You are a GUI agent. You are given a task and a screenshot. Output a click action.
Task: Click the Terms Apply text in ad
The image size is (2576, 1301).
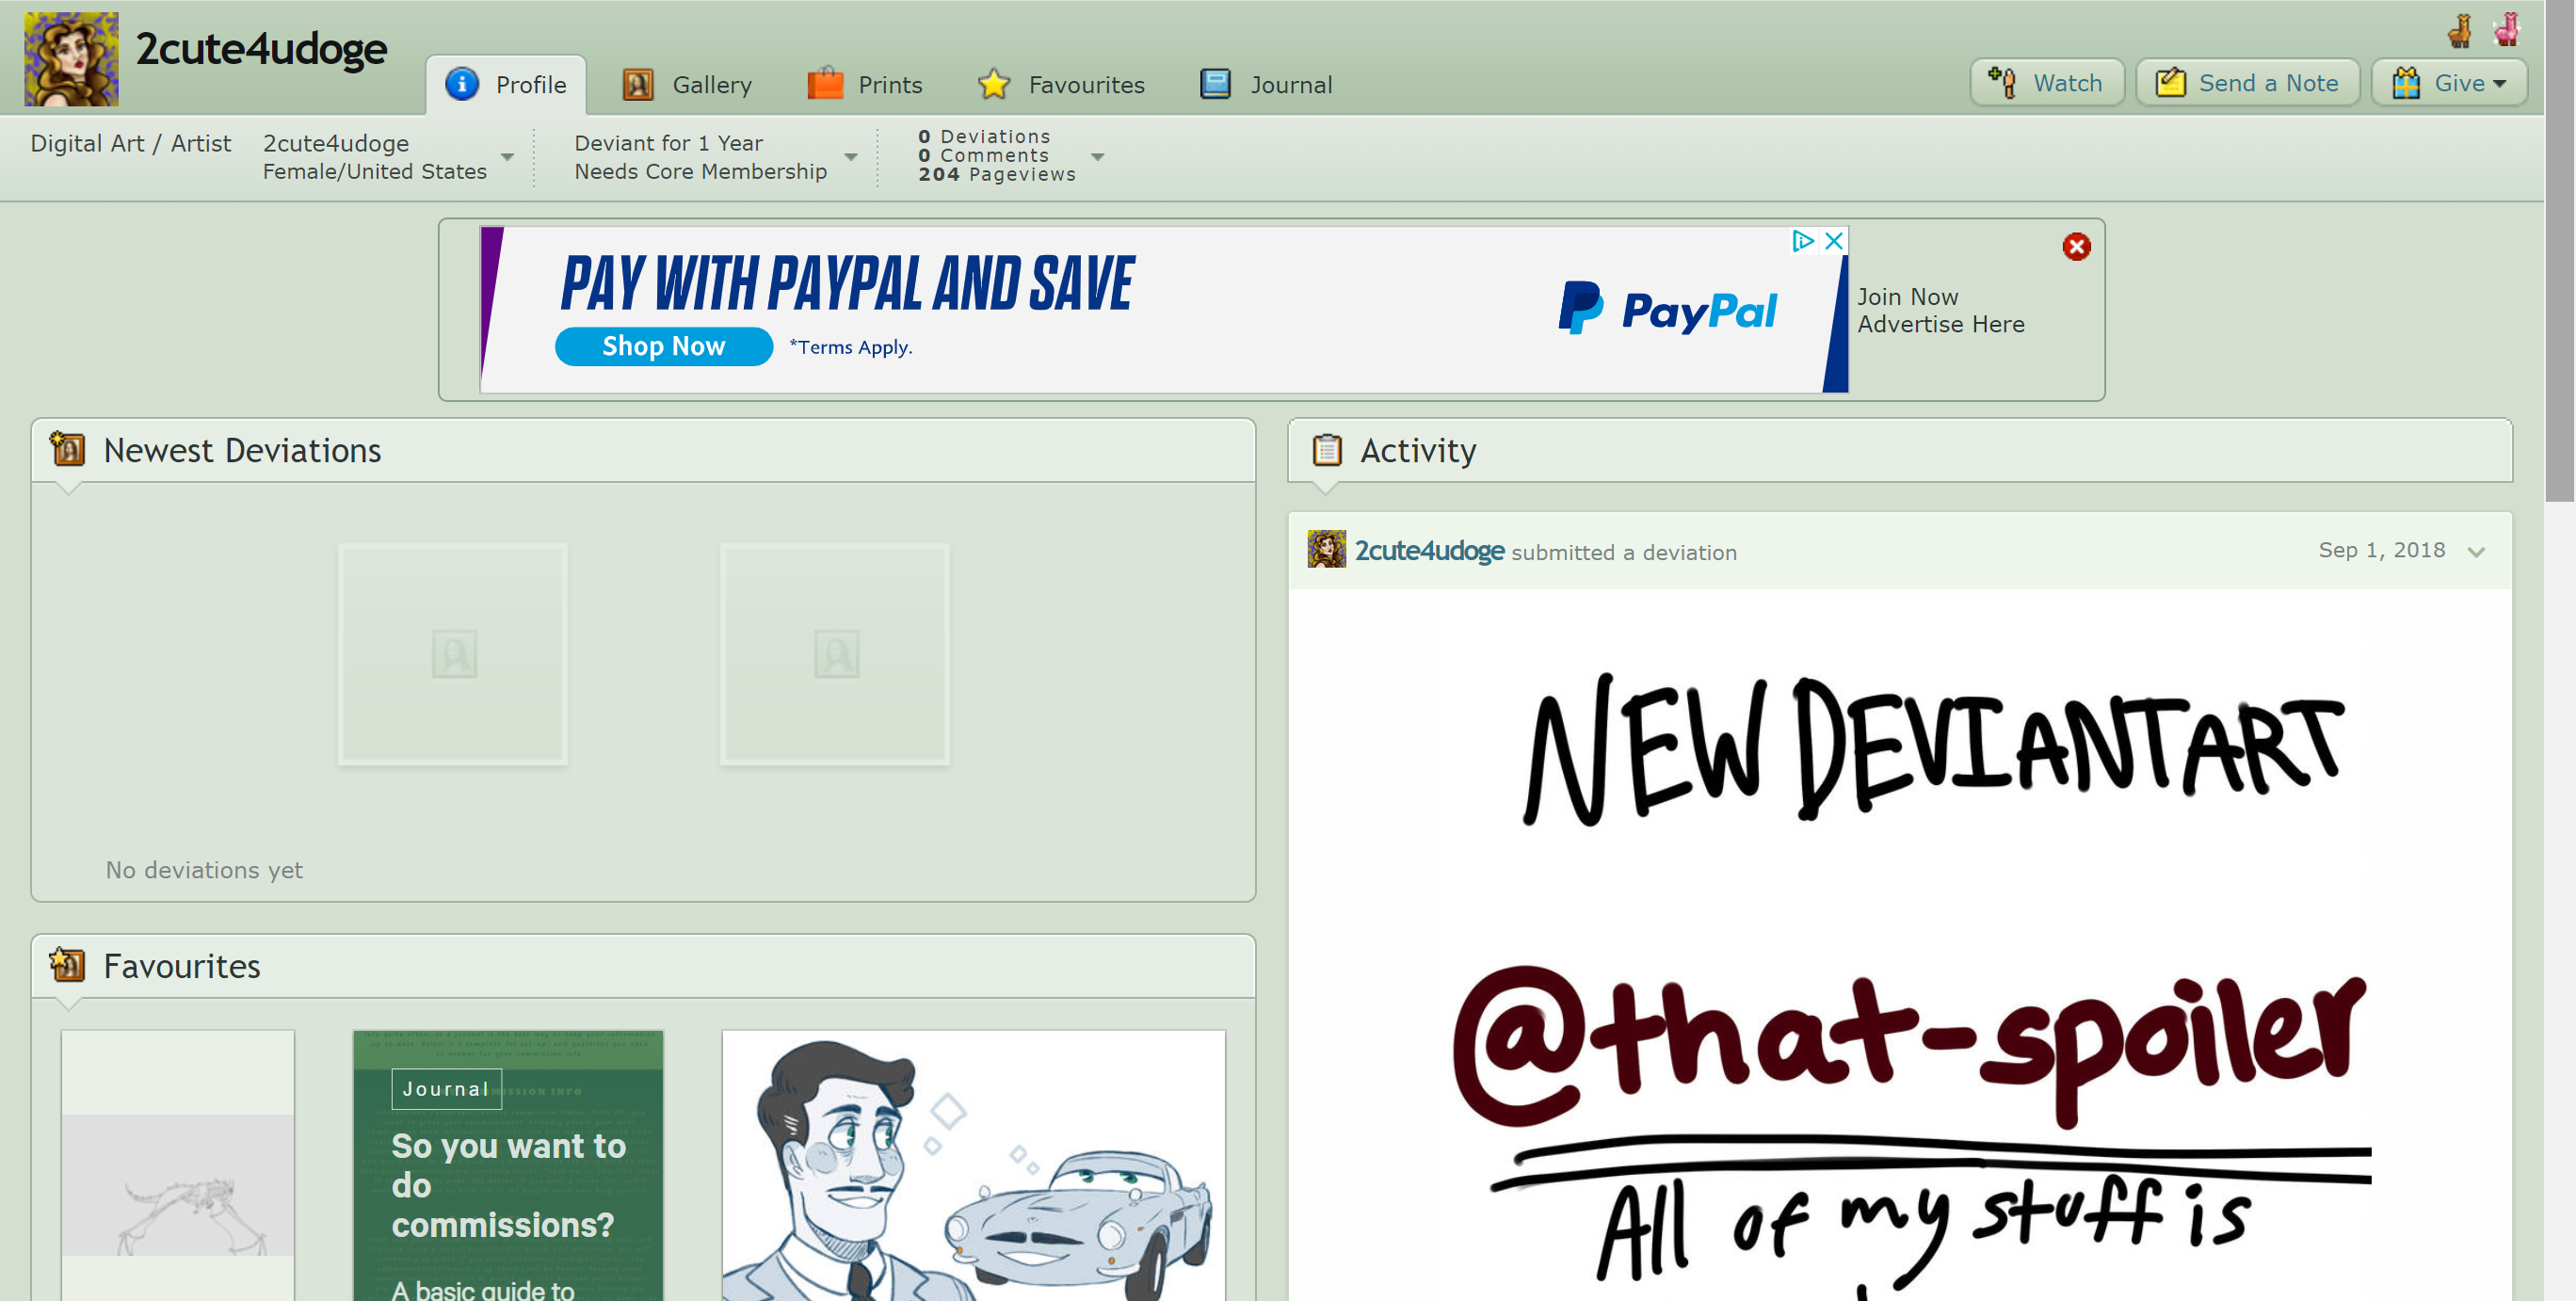[x=851, y=347]
